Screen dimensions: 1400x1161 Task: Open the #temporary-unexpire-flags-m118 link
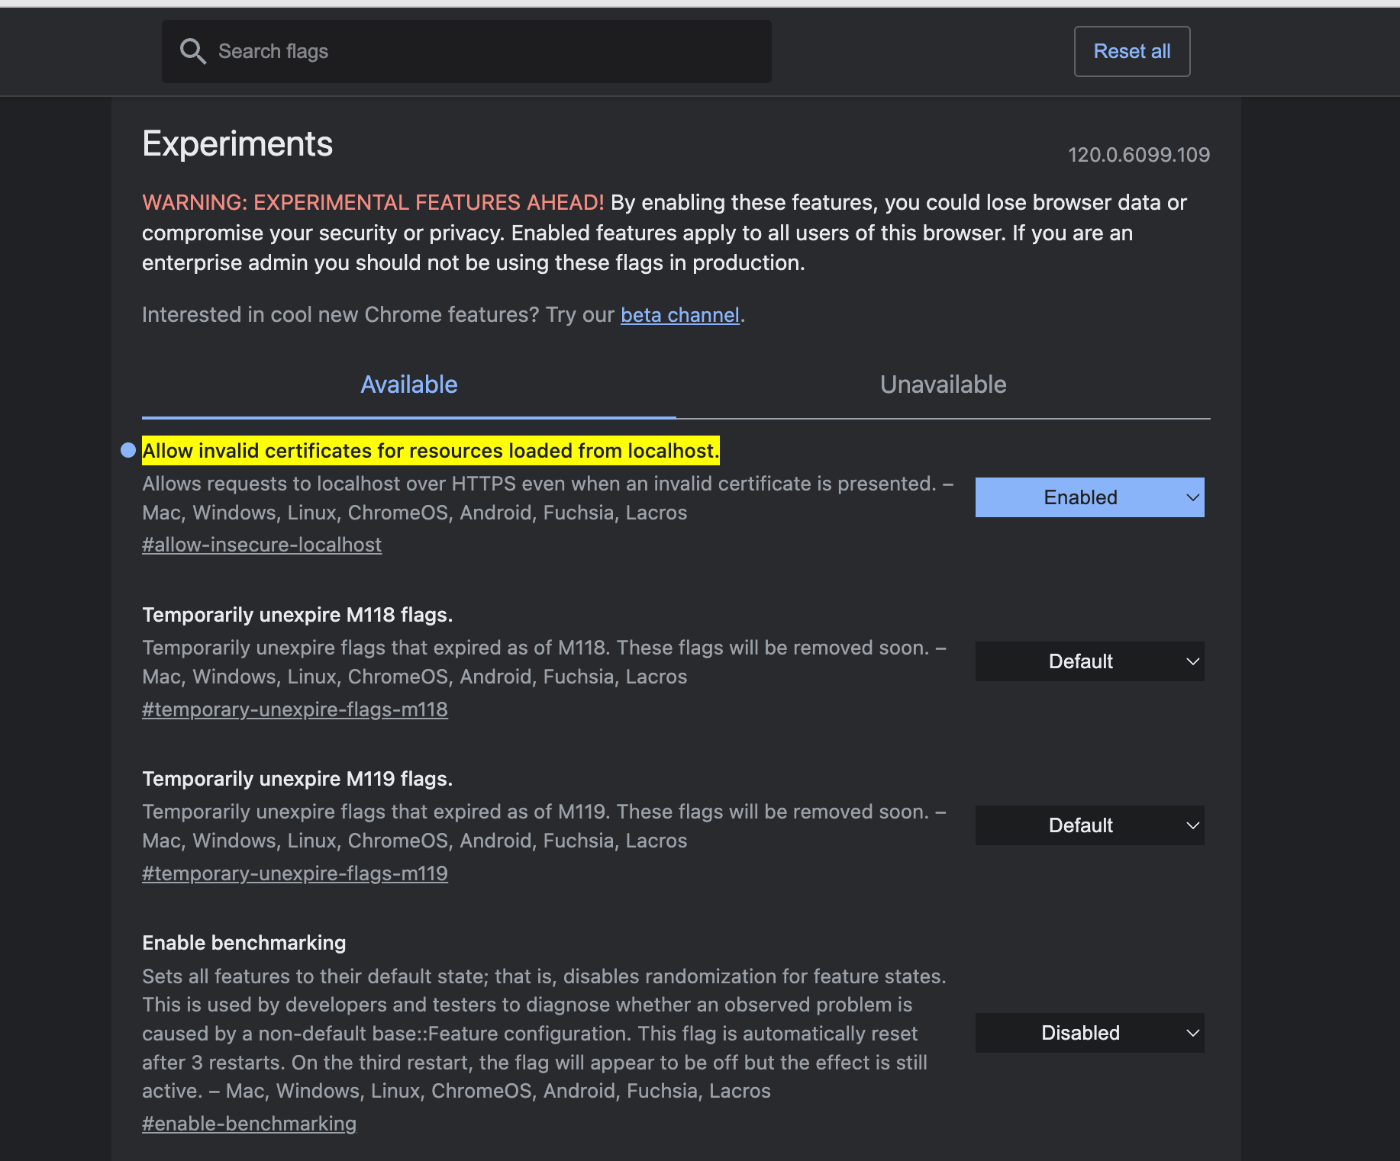click(x=295, y=709)
